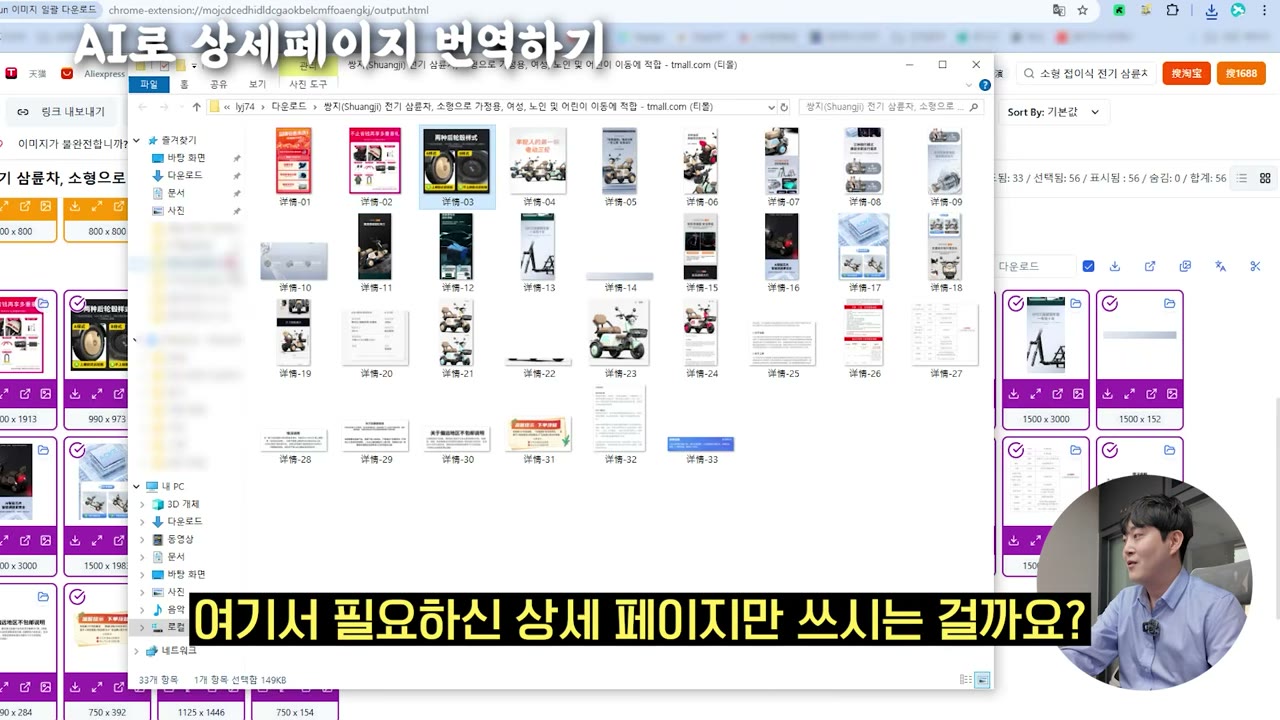The image size is (1280, 720).
Task: Open the Chrome profile avatar
Action: (x=1238, y=10)
